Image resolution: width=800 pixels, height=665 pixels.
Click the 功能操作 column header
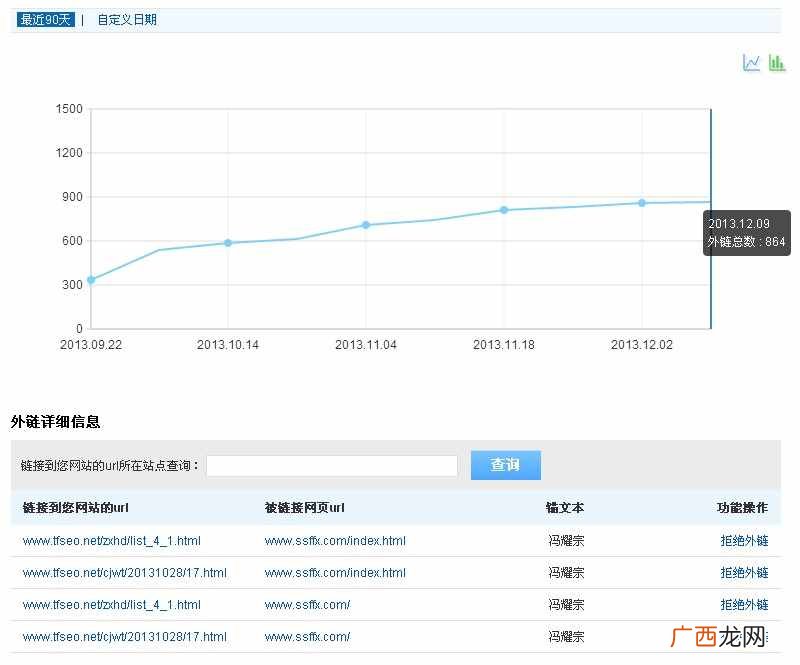(742, 508)
